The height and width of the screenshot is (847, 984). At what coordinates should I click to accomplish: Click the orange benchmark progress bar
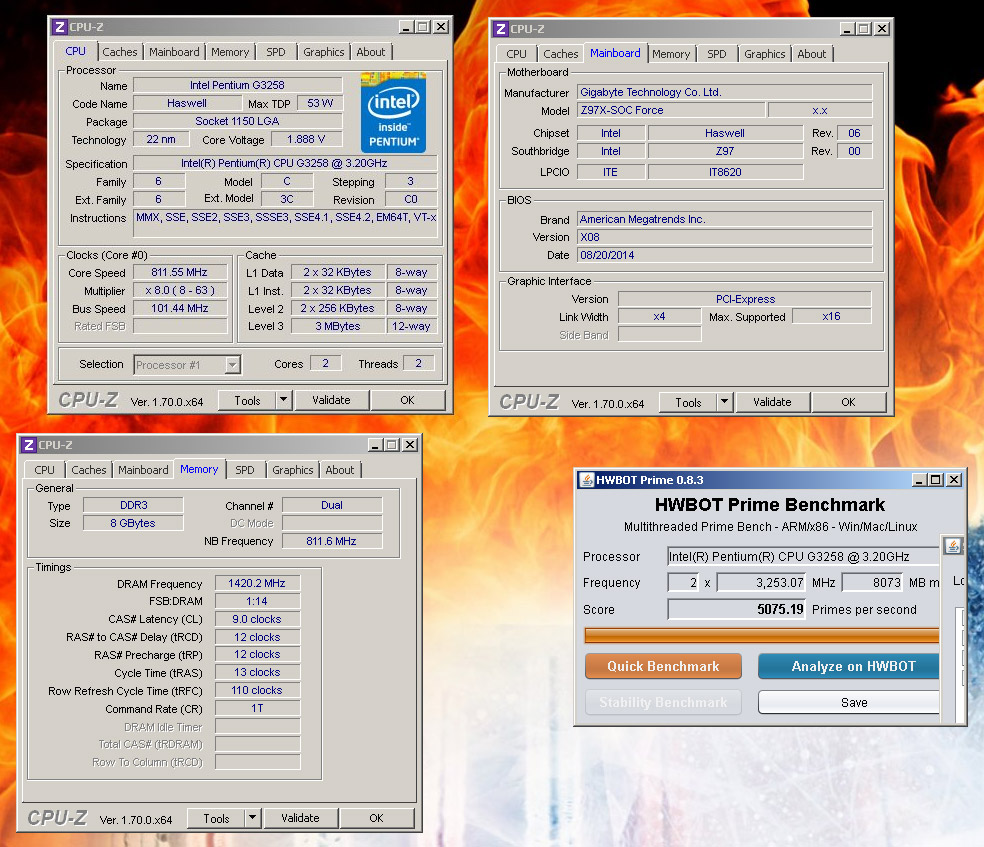[x=761, y=636]
